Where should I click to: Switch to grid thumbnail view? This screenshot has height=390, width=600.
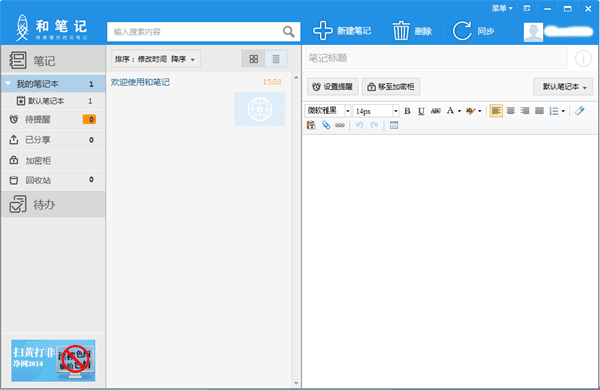pyautogui.click(x=253, y=59)
